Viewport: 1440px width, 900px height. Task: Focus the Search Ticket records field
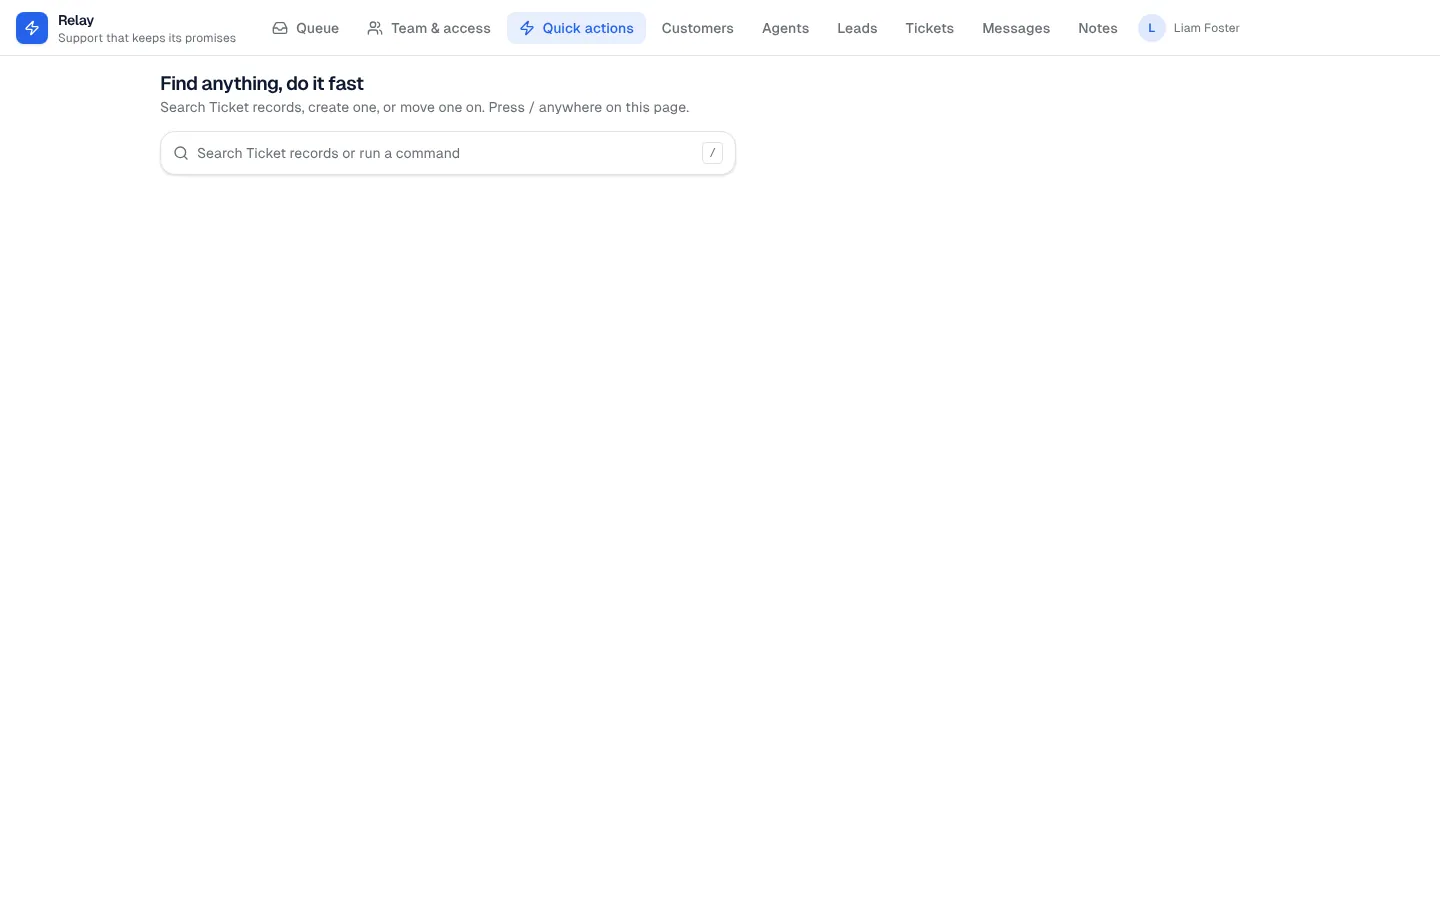coord(448,153)
